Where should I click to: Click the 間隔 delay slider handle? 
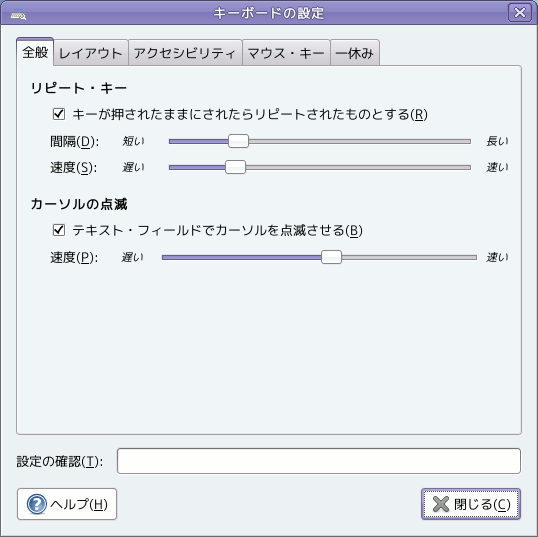point(238,141)
